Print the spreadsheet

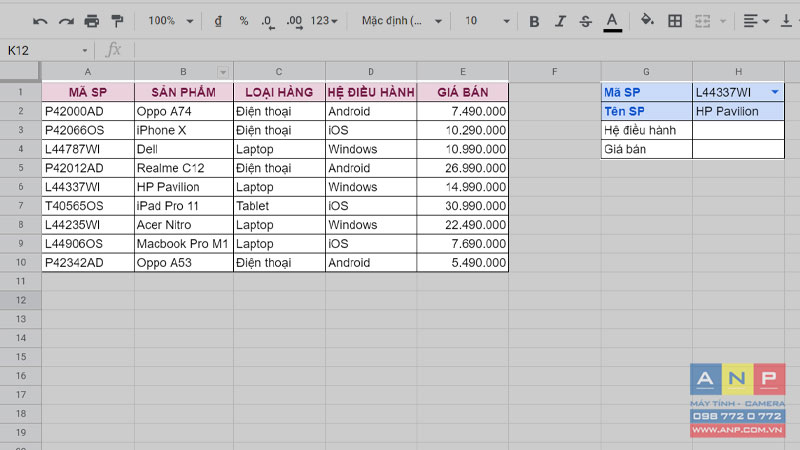click(x=92, y=21)
